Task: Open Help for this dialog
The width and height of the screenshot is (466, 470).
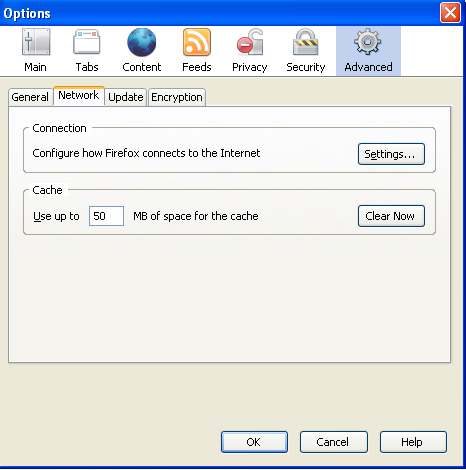Action: click(413, 442)
